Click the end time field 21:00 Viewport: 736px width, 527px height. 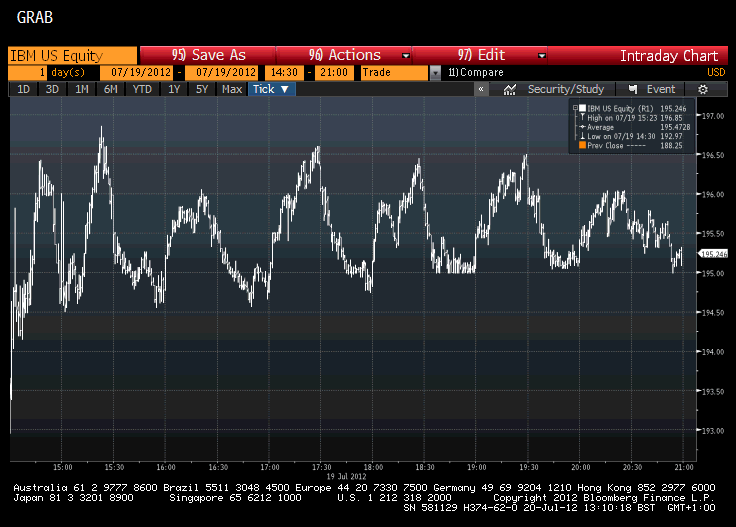pyautogui.click(x=334, y=73)
